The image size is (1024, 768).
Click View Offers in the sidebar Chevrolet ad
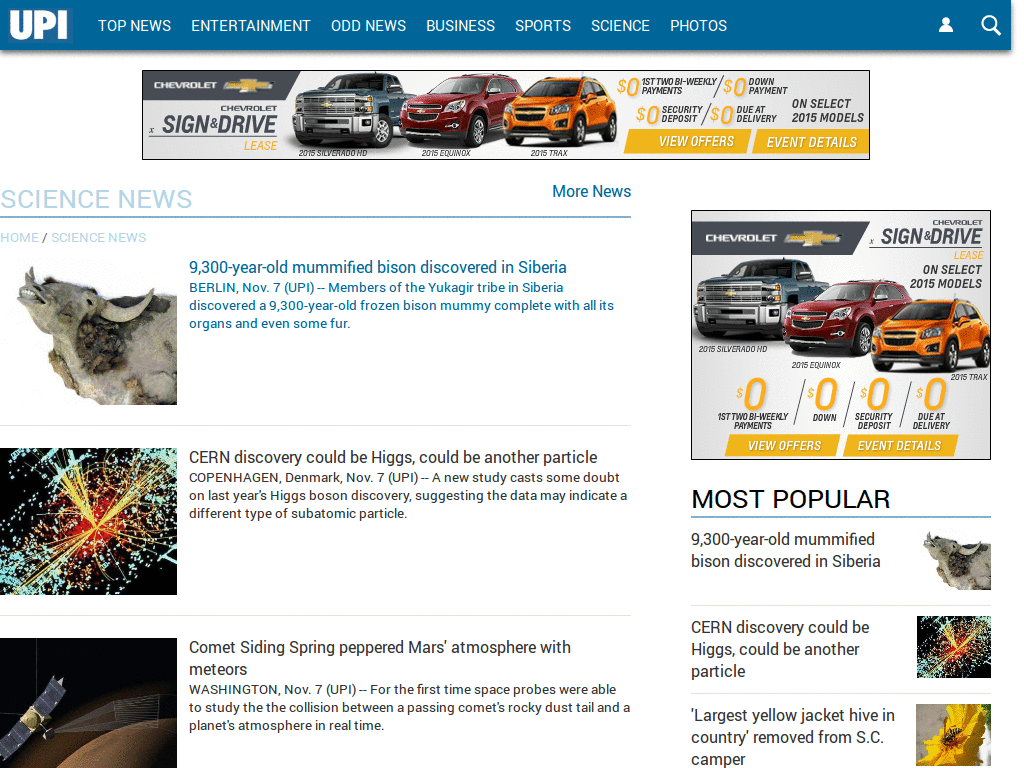click(x=783, y=445)
